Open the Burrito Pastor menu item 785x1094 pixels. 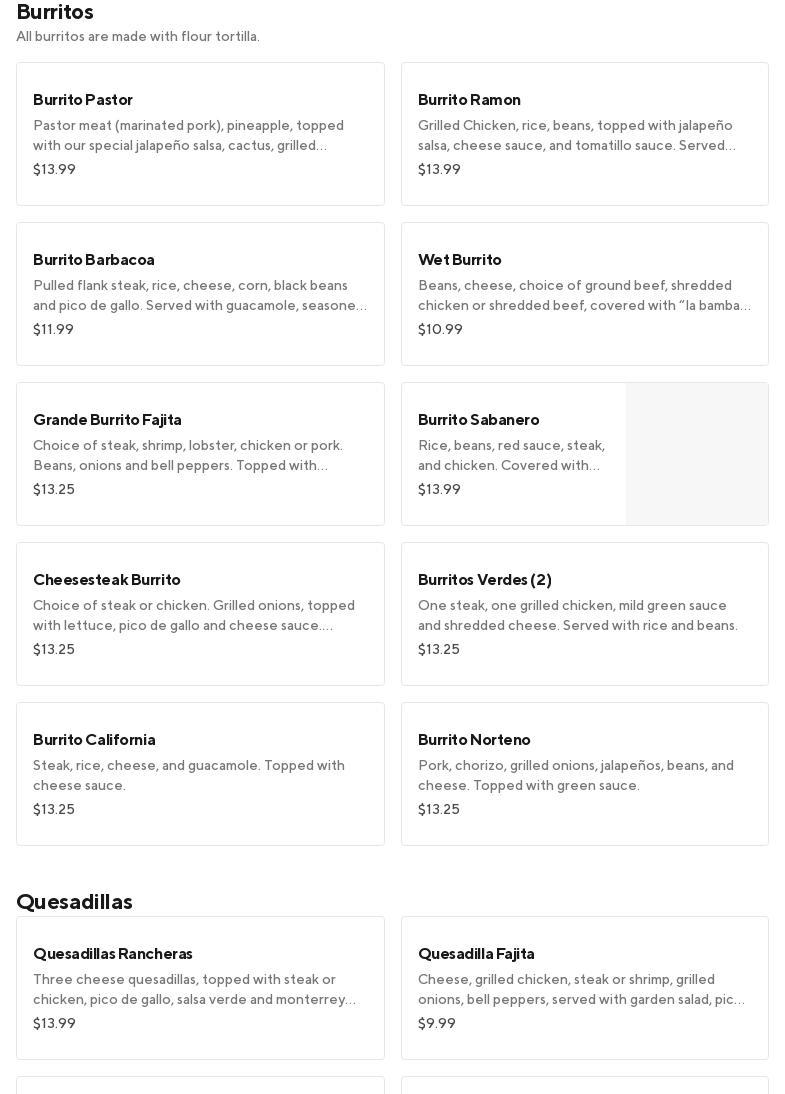(200, 134)
